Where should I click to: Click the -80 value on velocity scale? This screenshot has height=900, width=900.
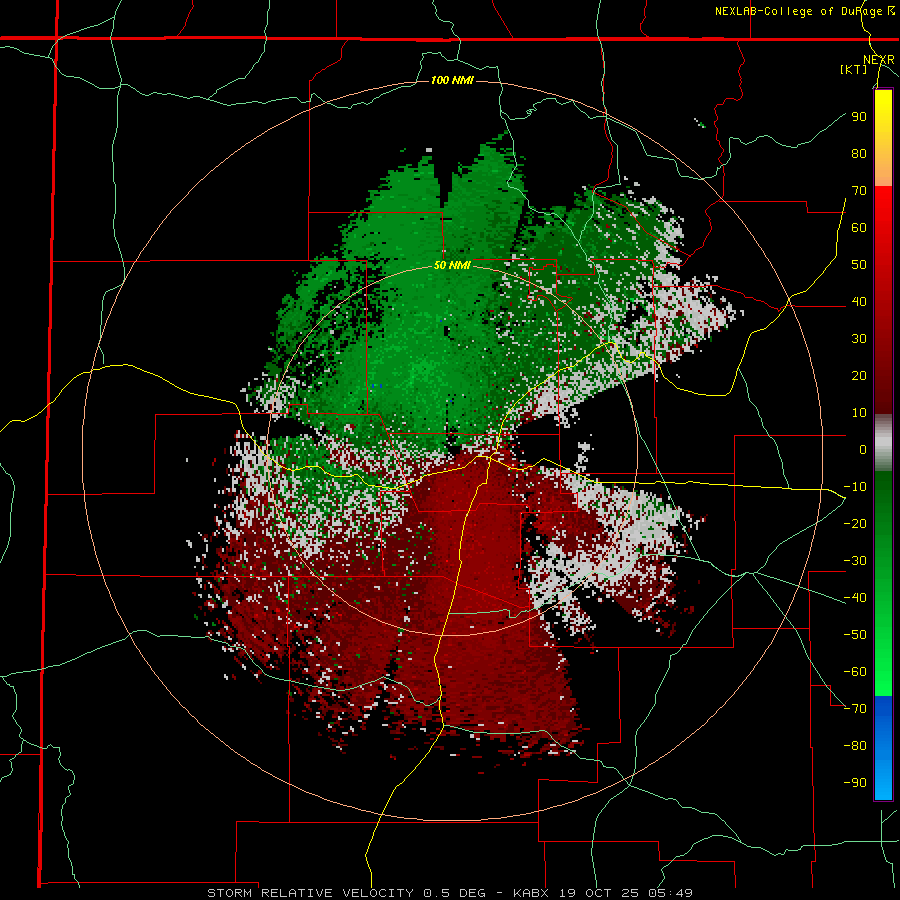click(855, 746)
